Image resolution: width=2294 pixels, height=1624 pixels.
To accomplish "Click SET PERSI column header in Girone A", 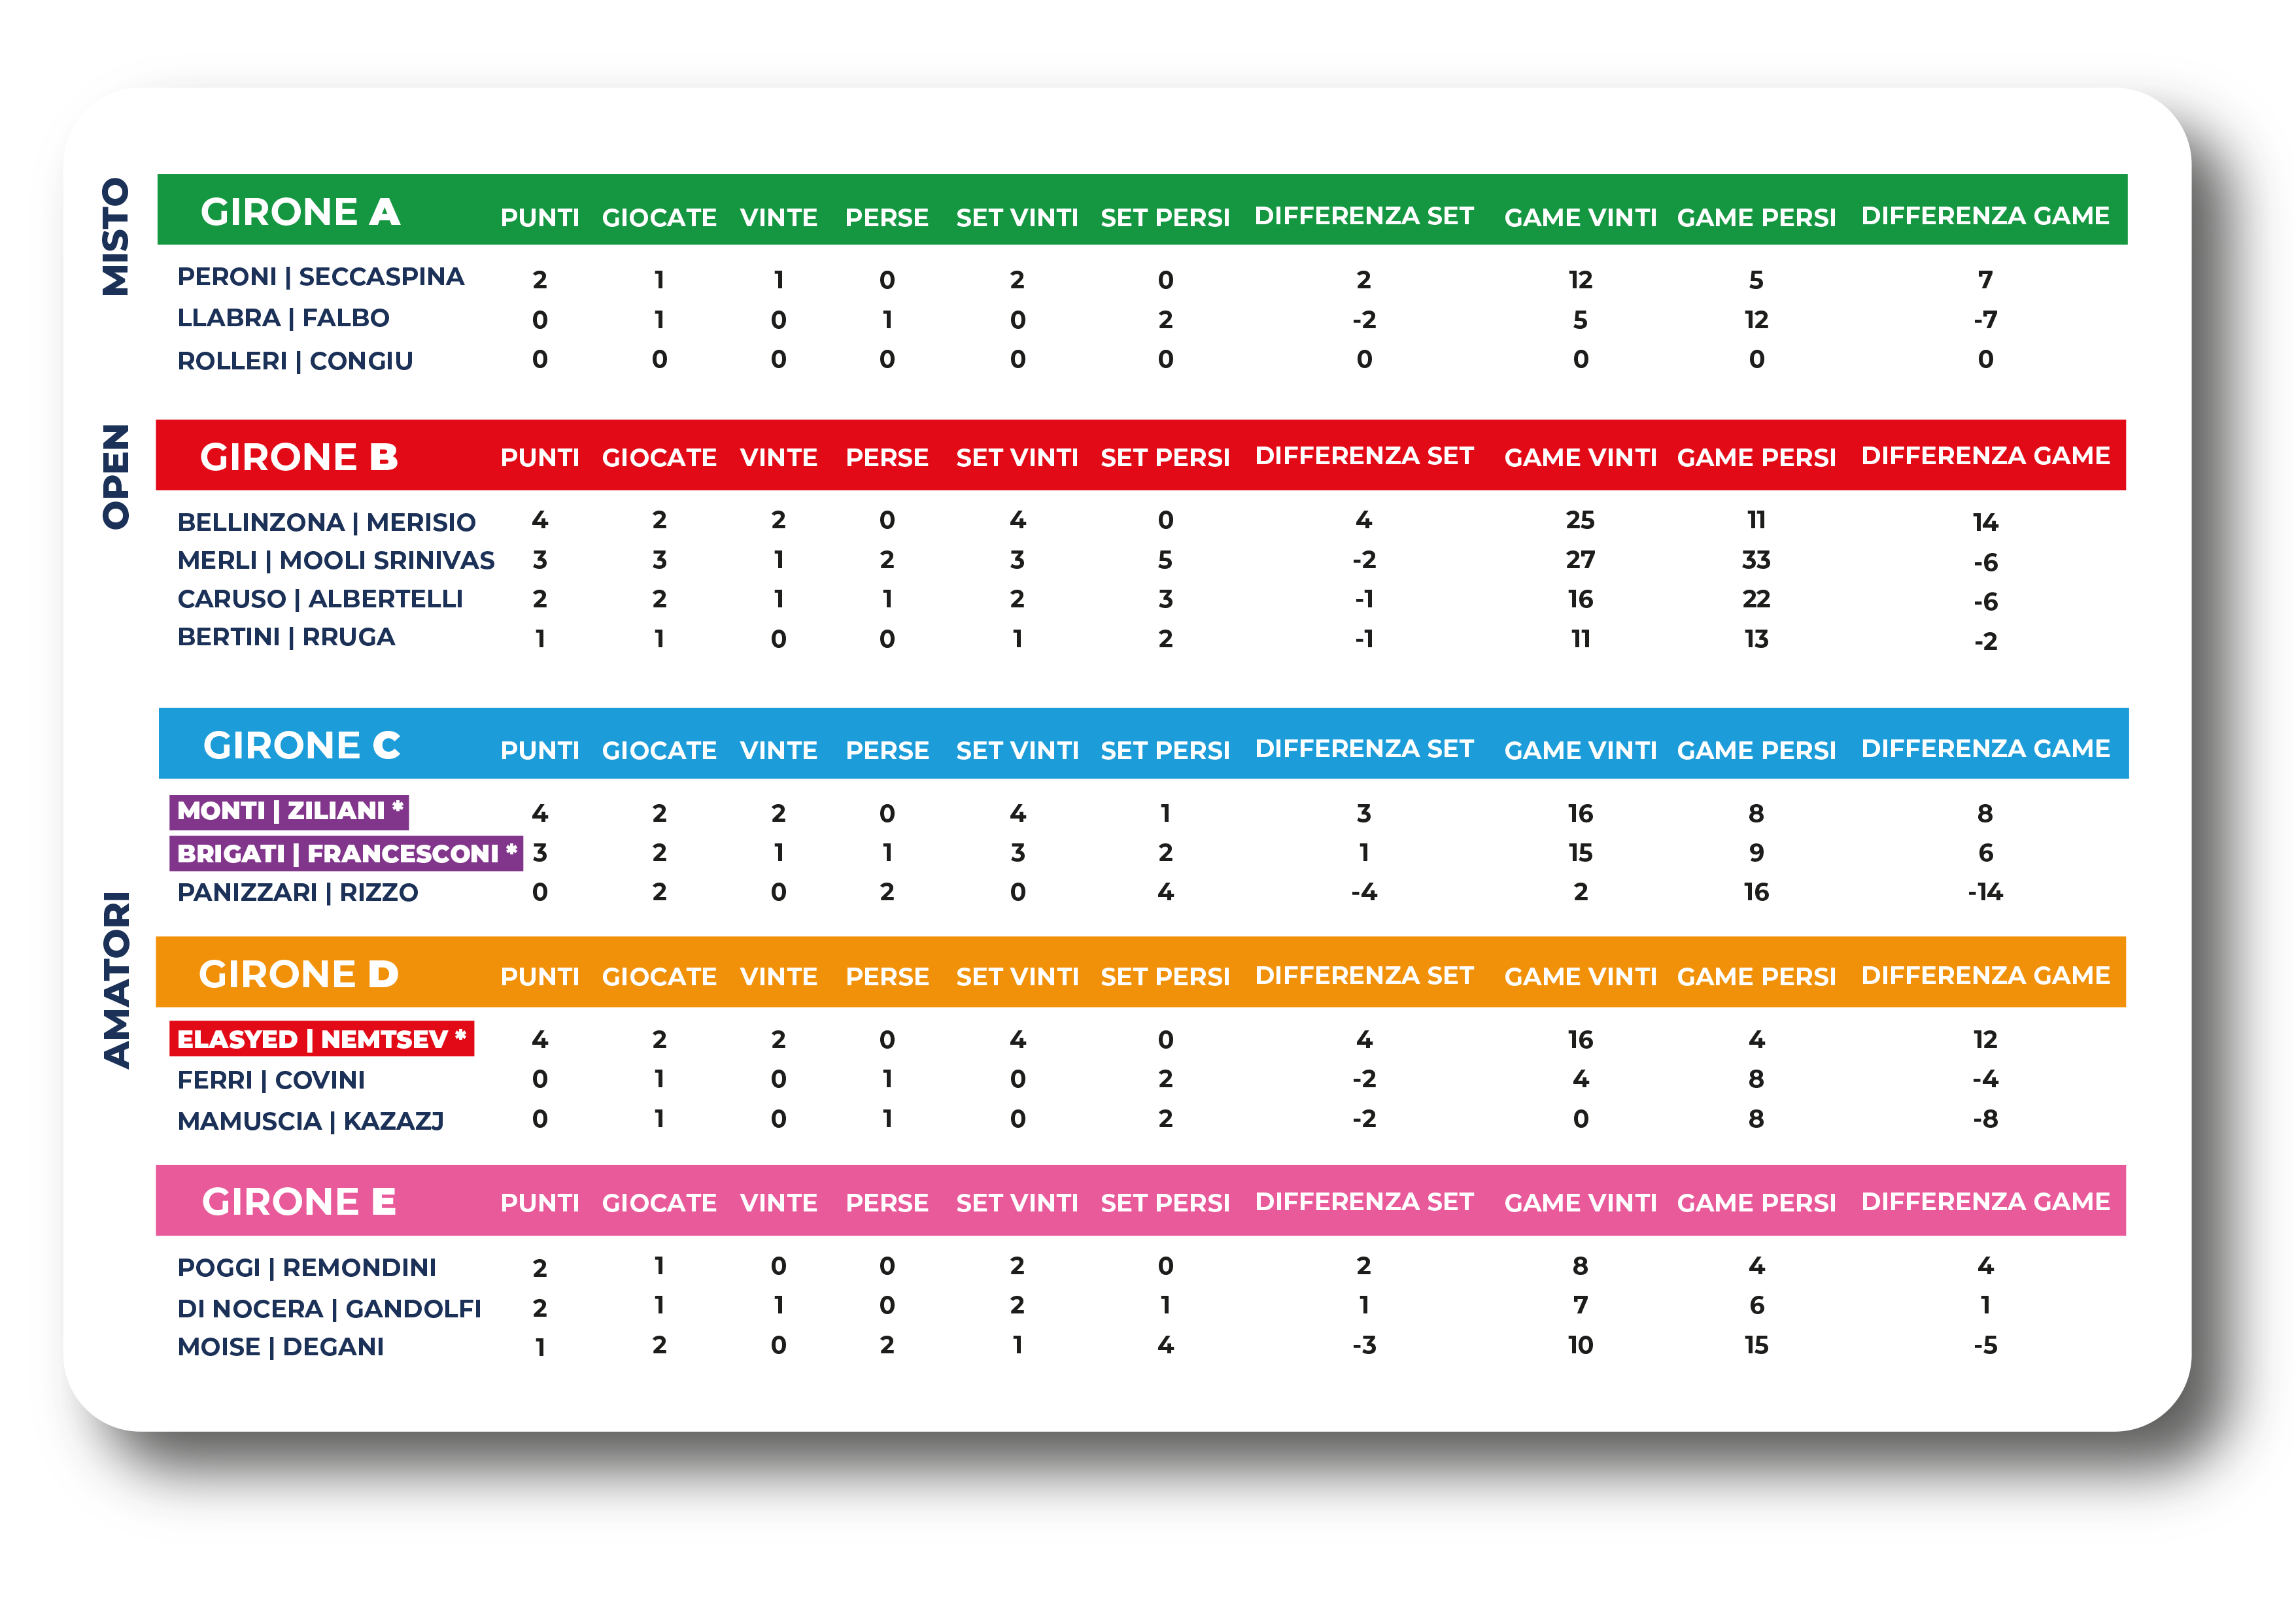I will [x=1165, y=217].
